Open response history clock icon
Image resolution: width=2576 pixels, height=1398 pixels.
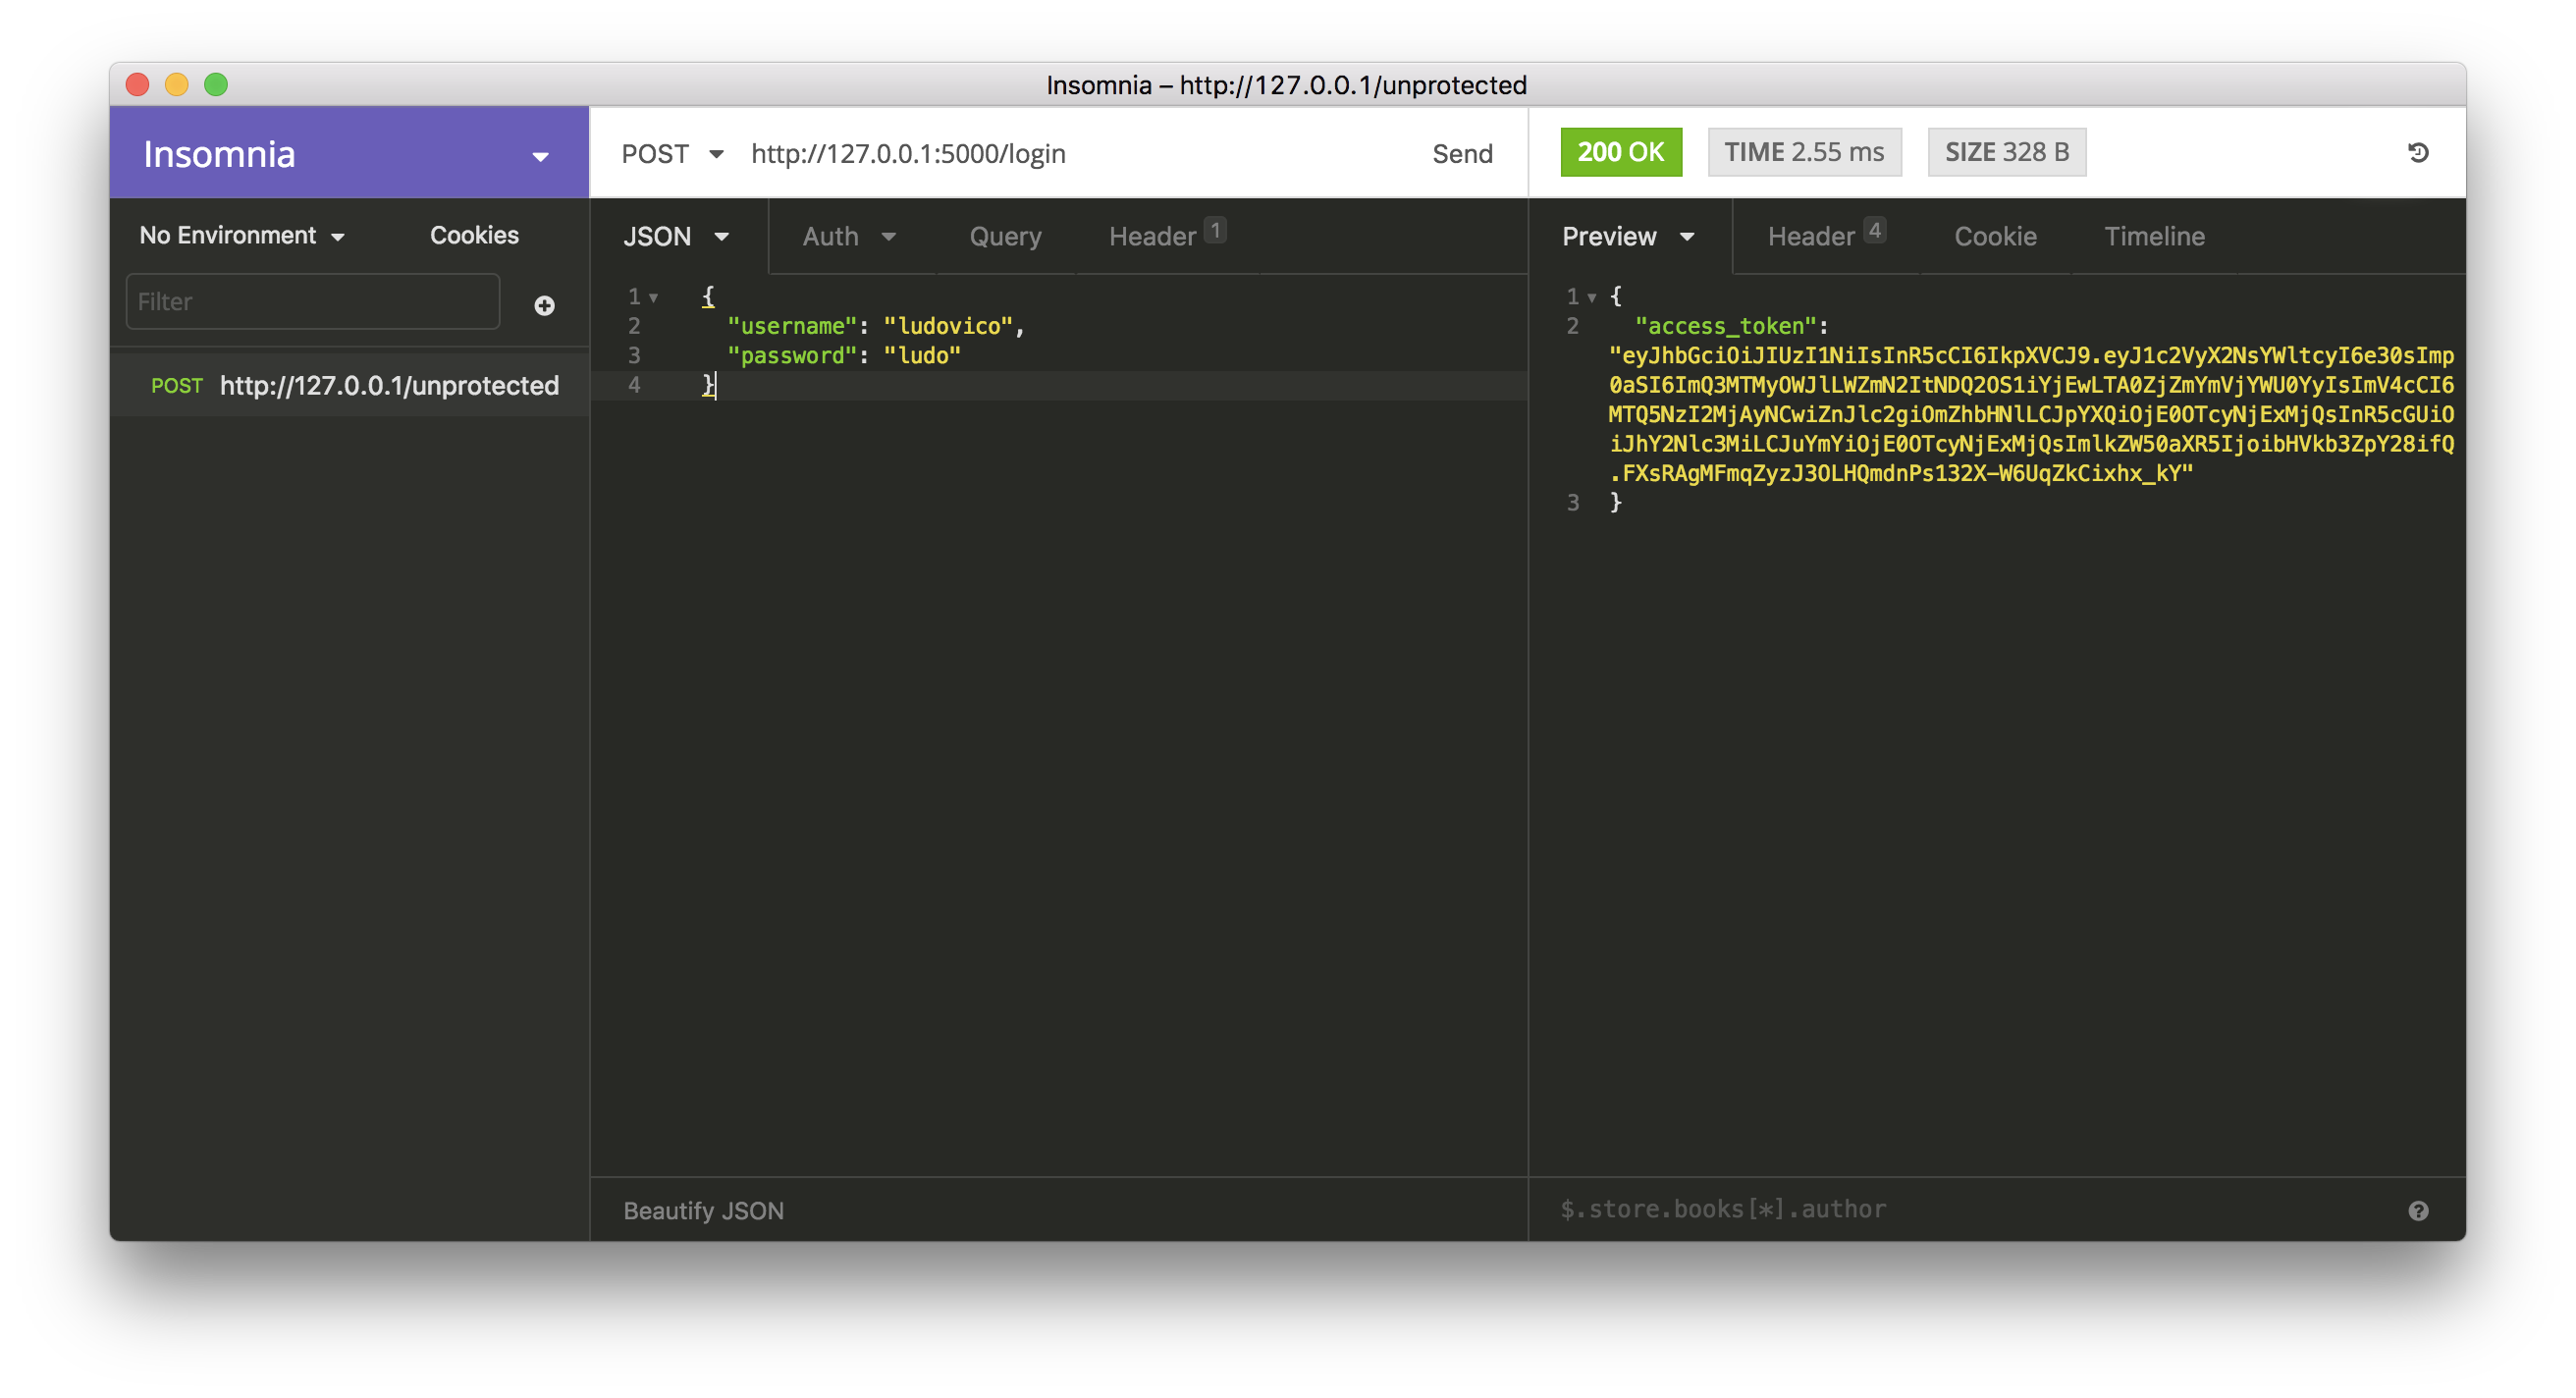[x=2418, y=153]
